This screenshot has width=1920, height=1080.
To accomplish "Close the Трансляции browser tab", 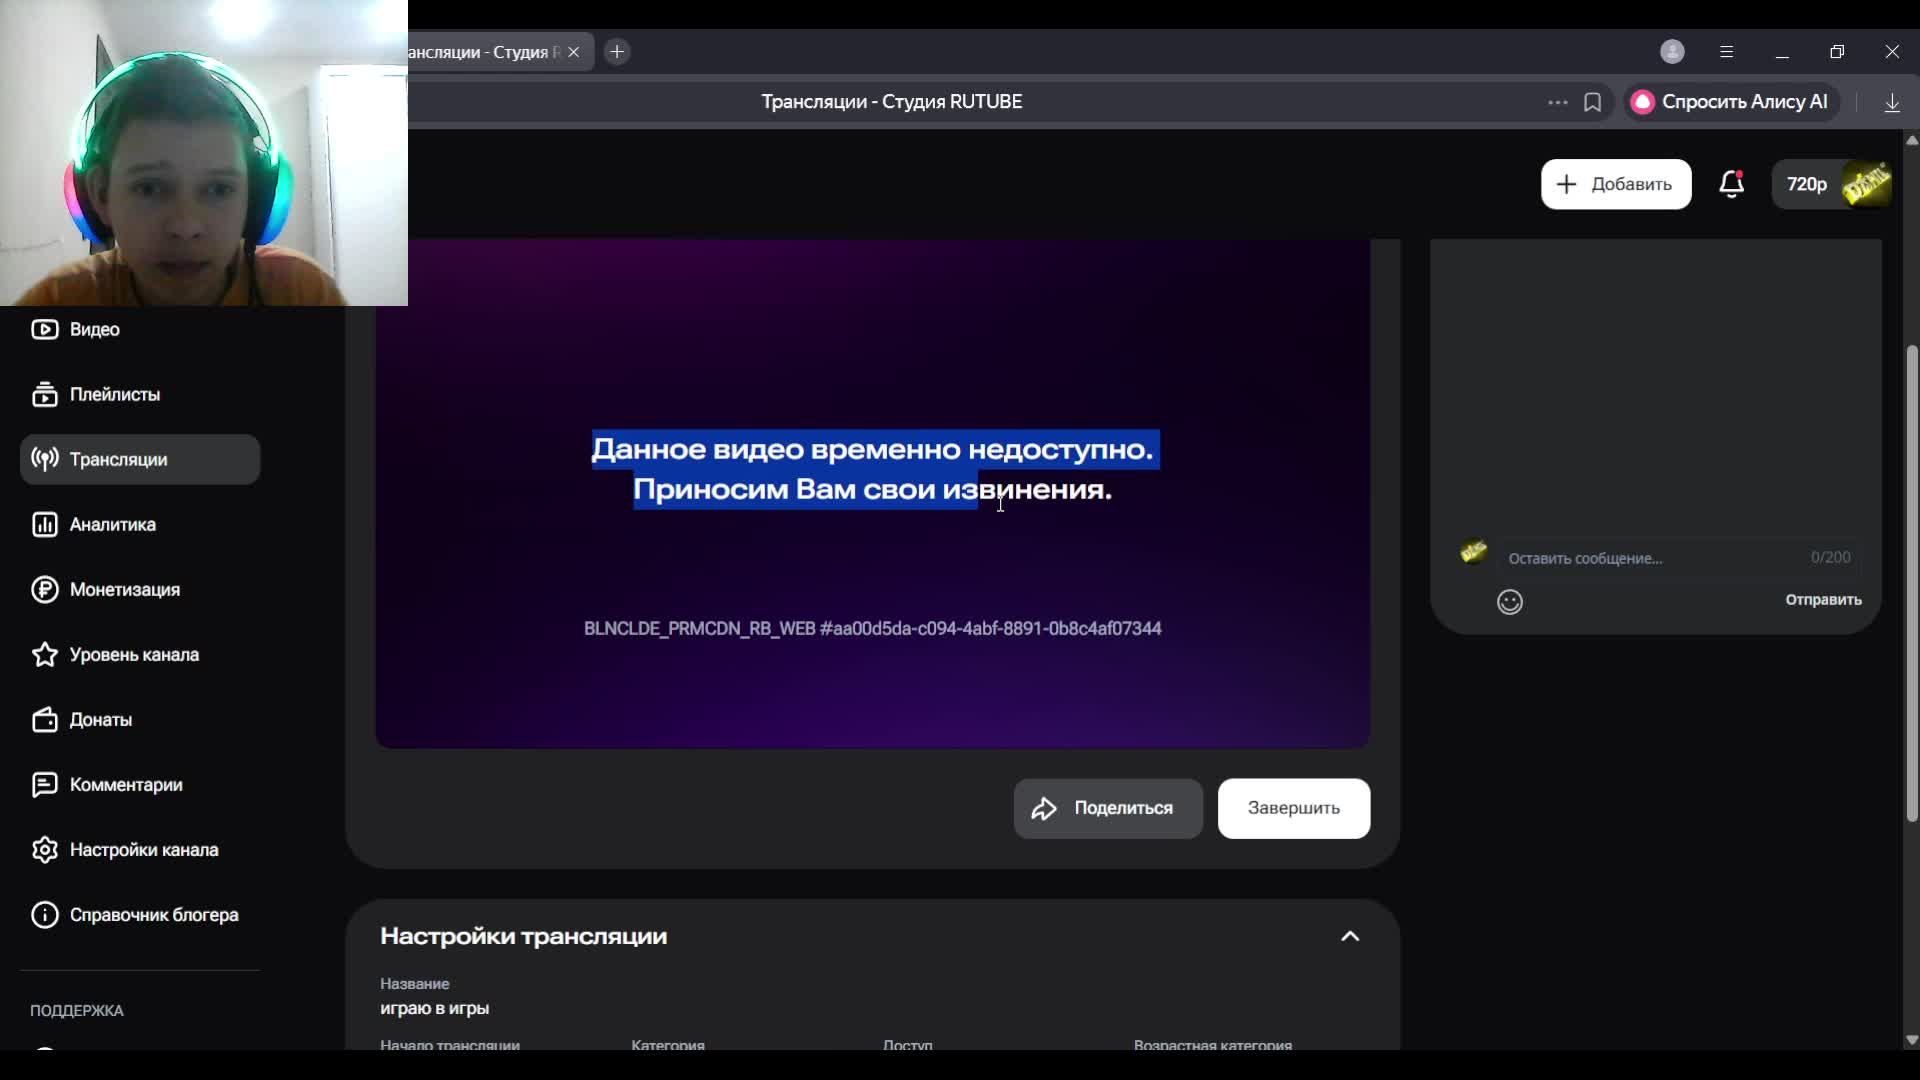I will click(x=574, y=52).
